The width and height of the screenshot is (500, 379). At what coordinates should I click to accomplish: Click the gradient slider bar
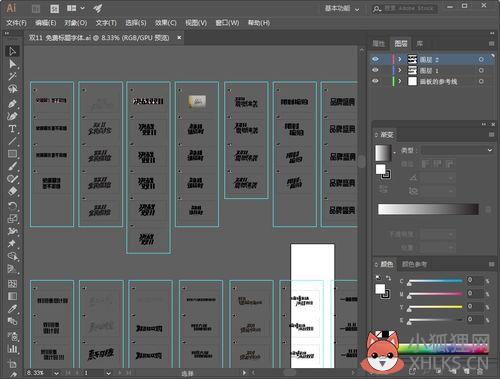click(428, 209)
